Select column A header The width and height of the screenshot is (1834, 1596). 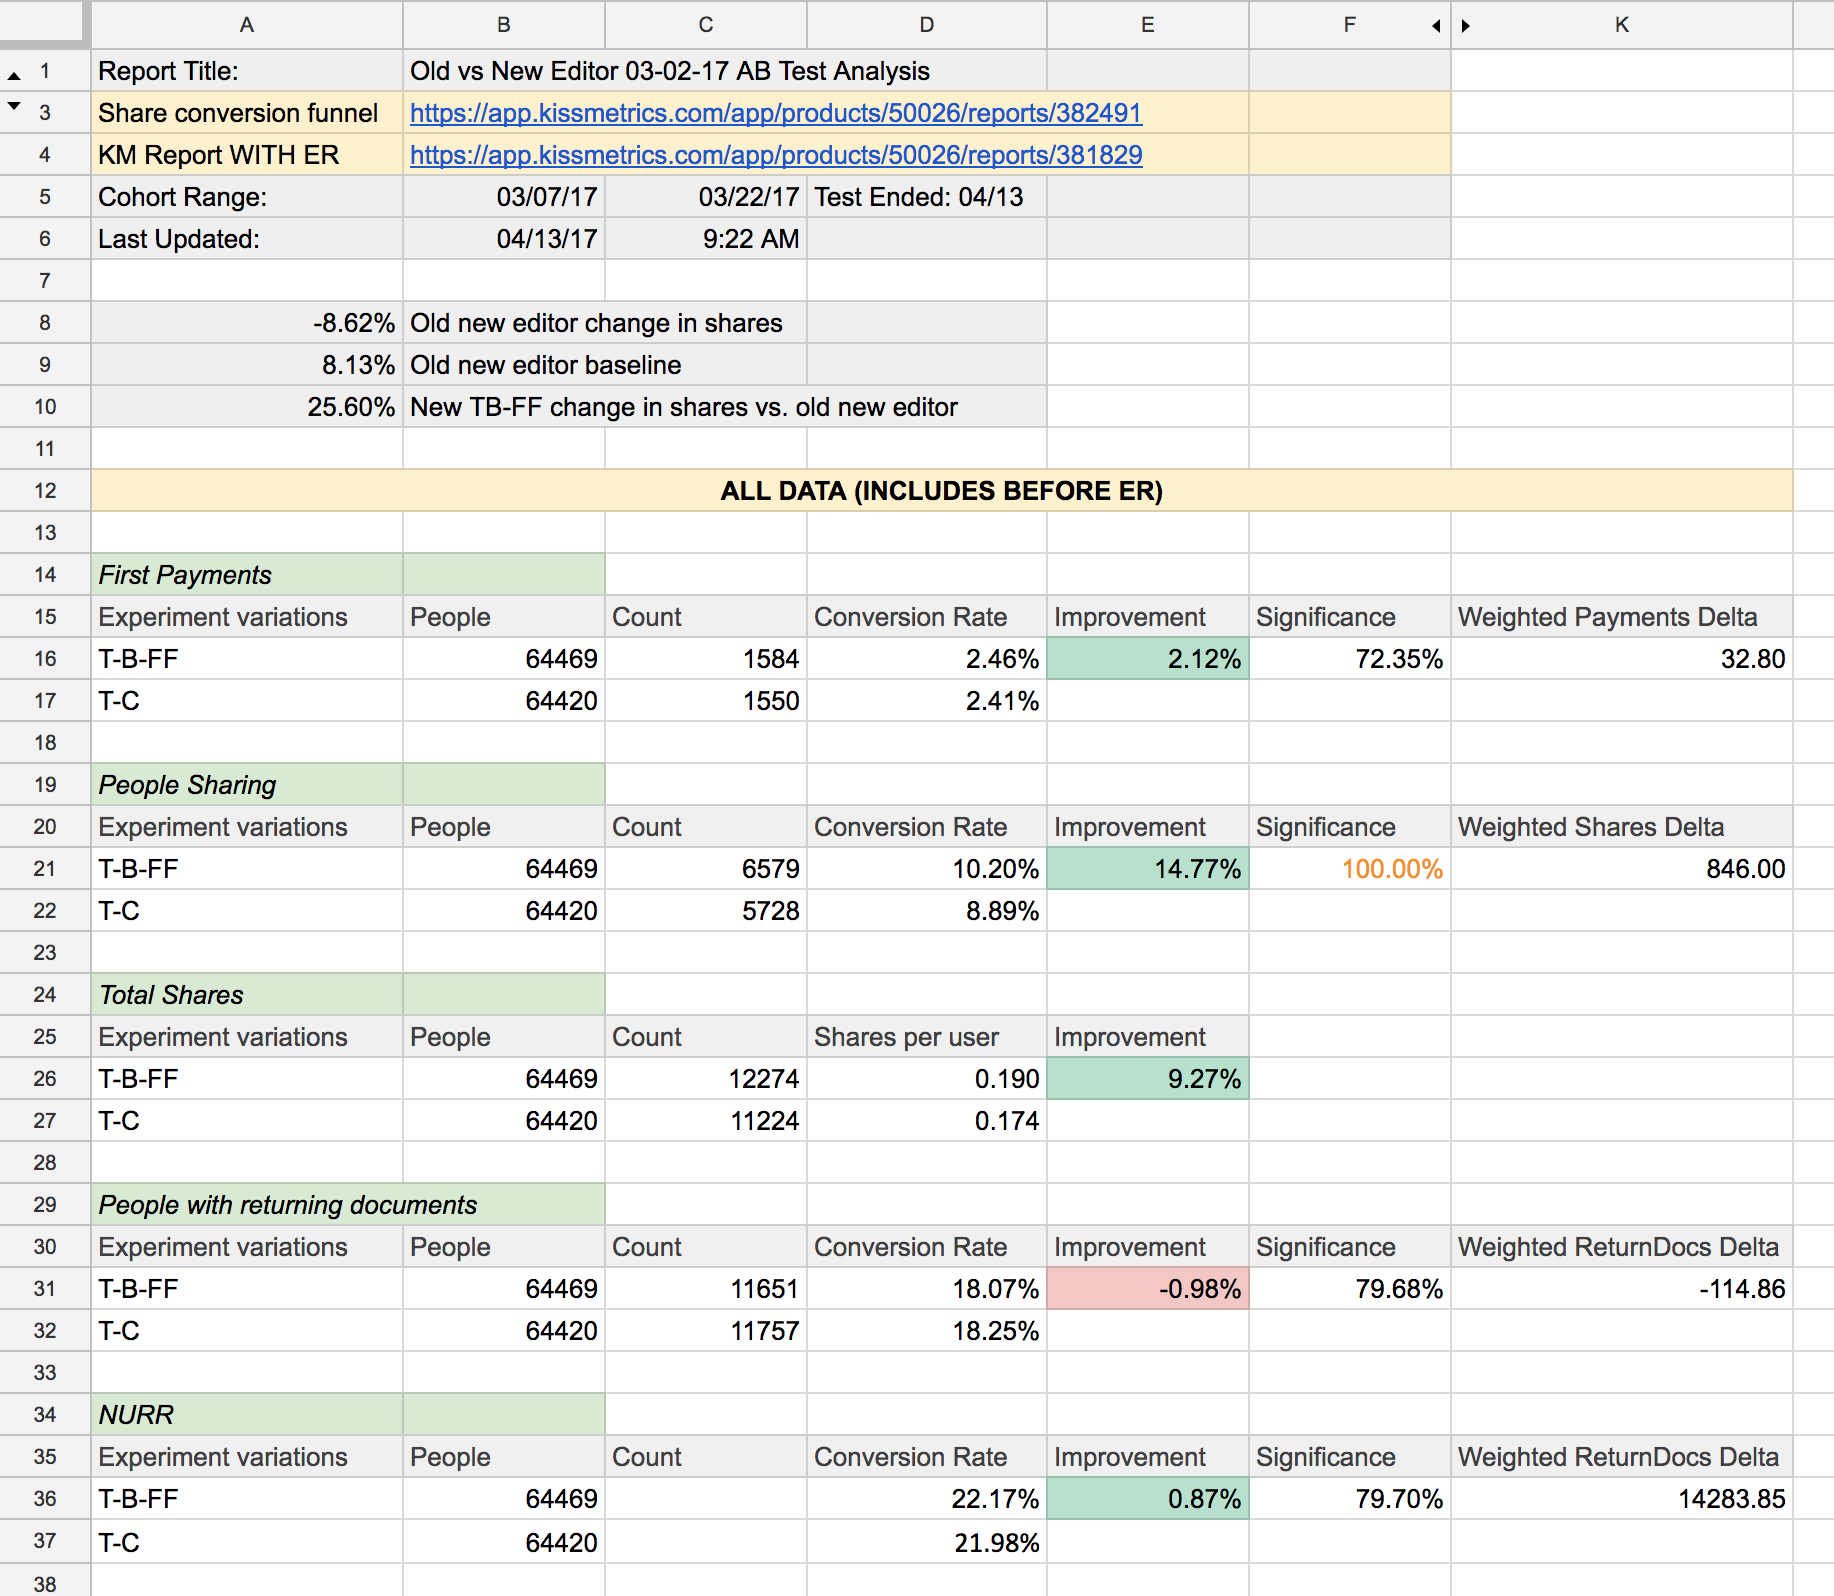point(246,25)
